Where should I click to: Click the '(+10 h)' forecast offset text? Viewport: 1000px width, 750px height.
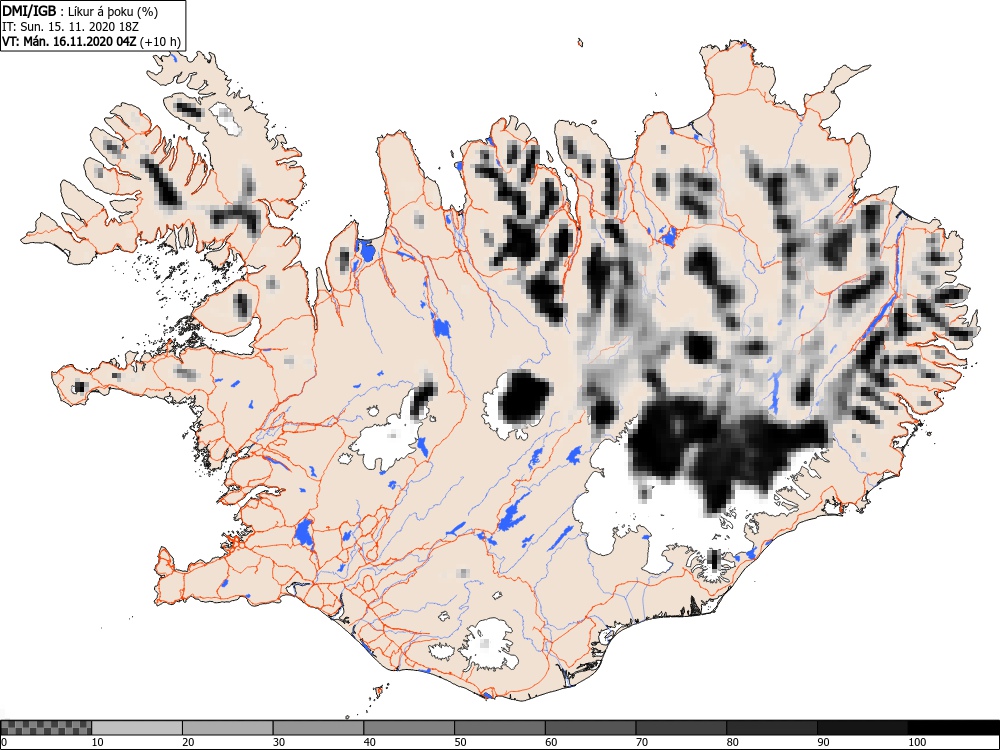click(x=160, y=42)
